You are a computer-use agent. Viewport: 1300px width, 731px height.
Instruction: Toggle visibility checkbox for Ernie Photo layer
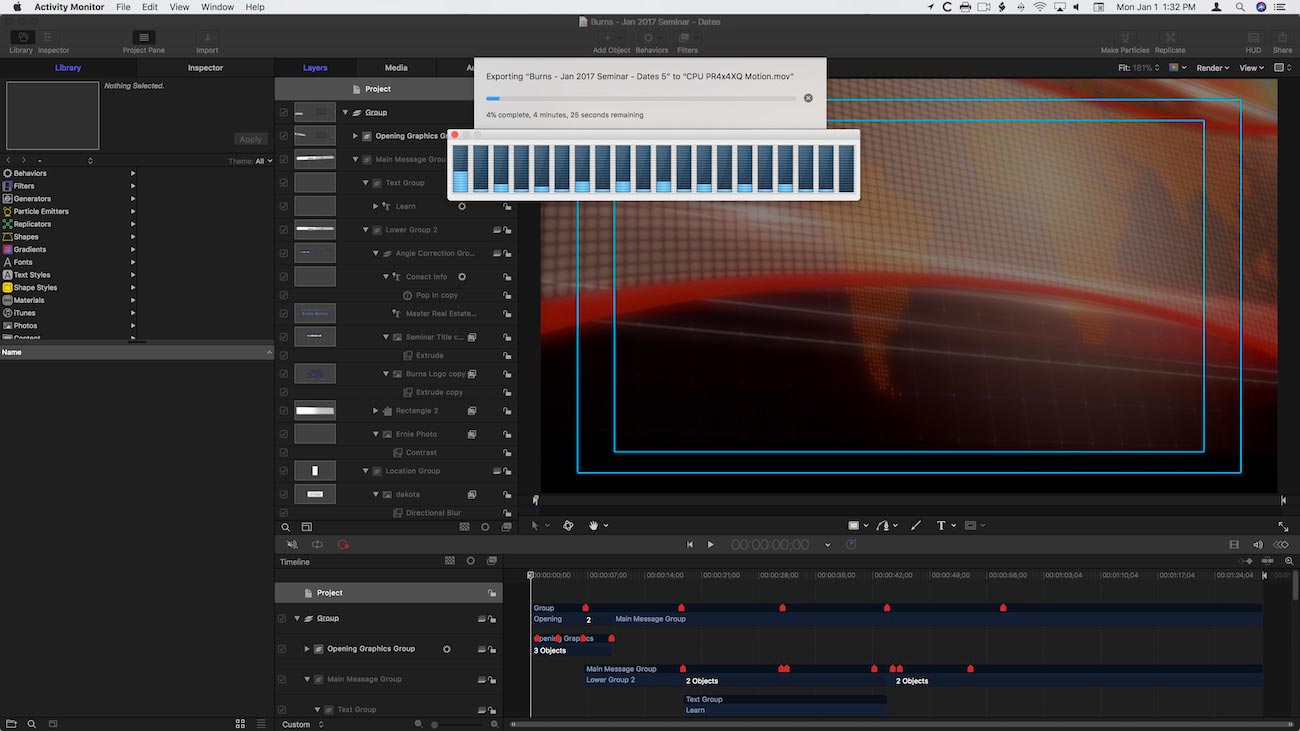point(284,434)
